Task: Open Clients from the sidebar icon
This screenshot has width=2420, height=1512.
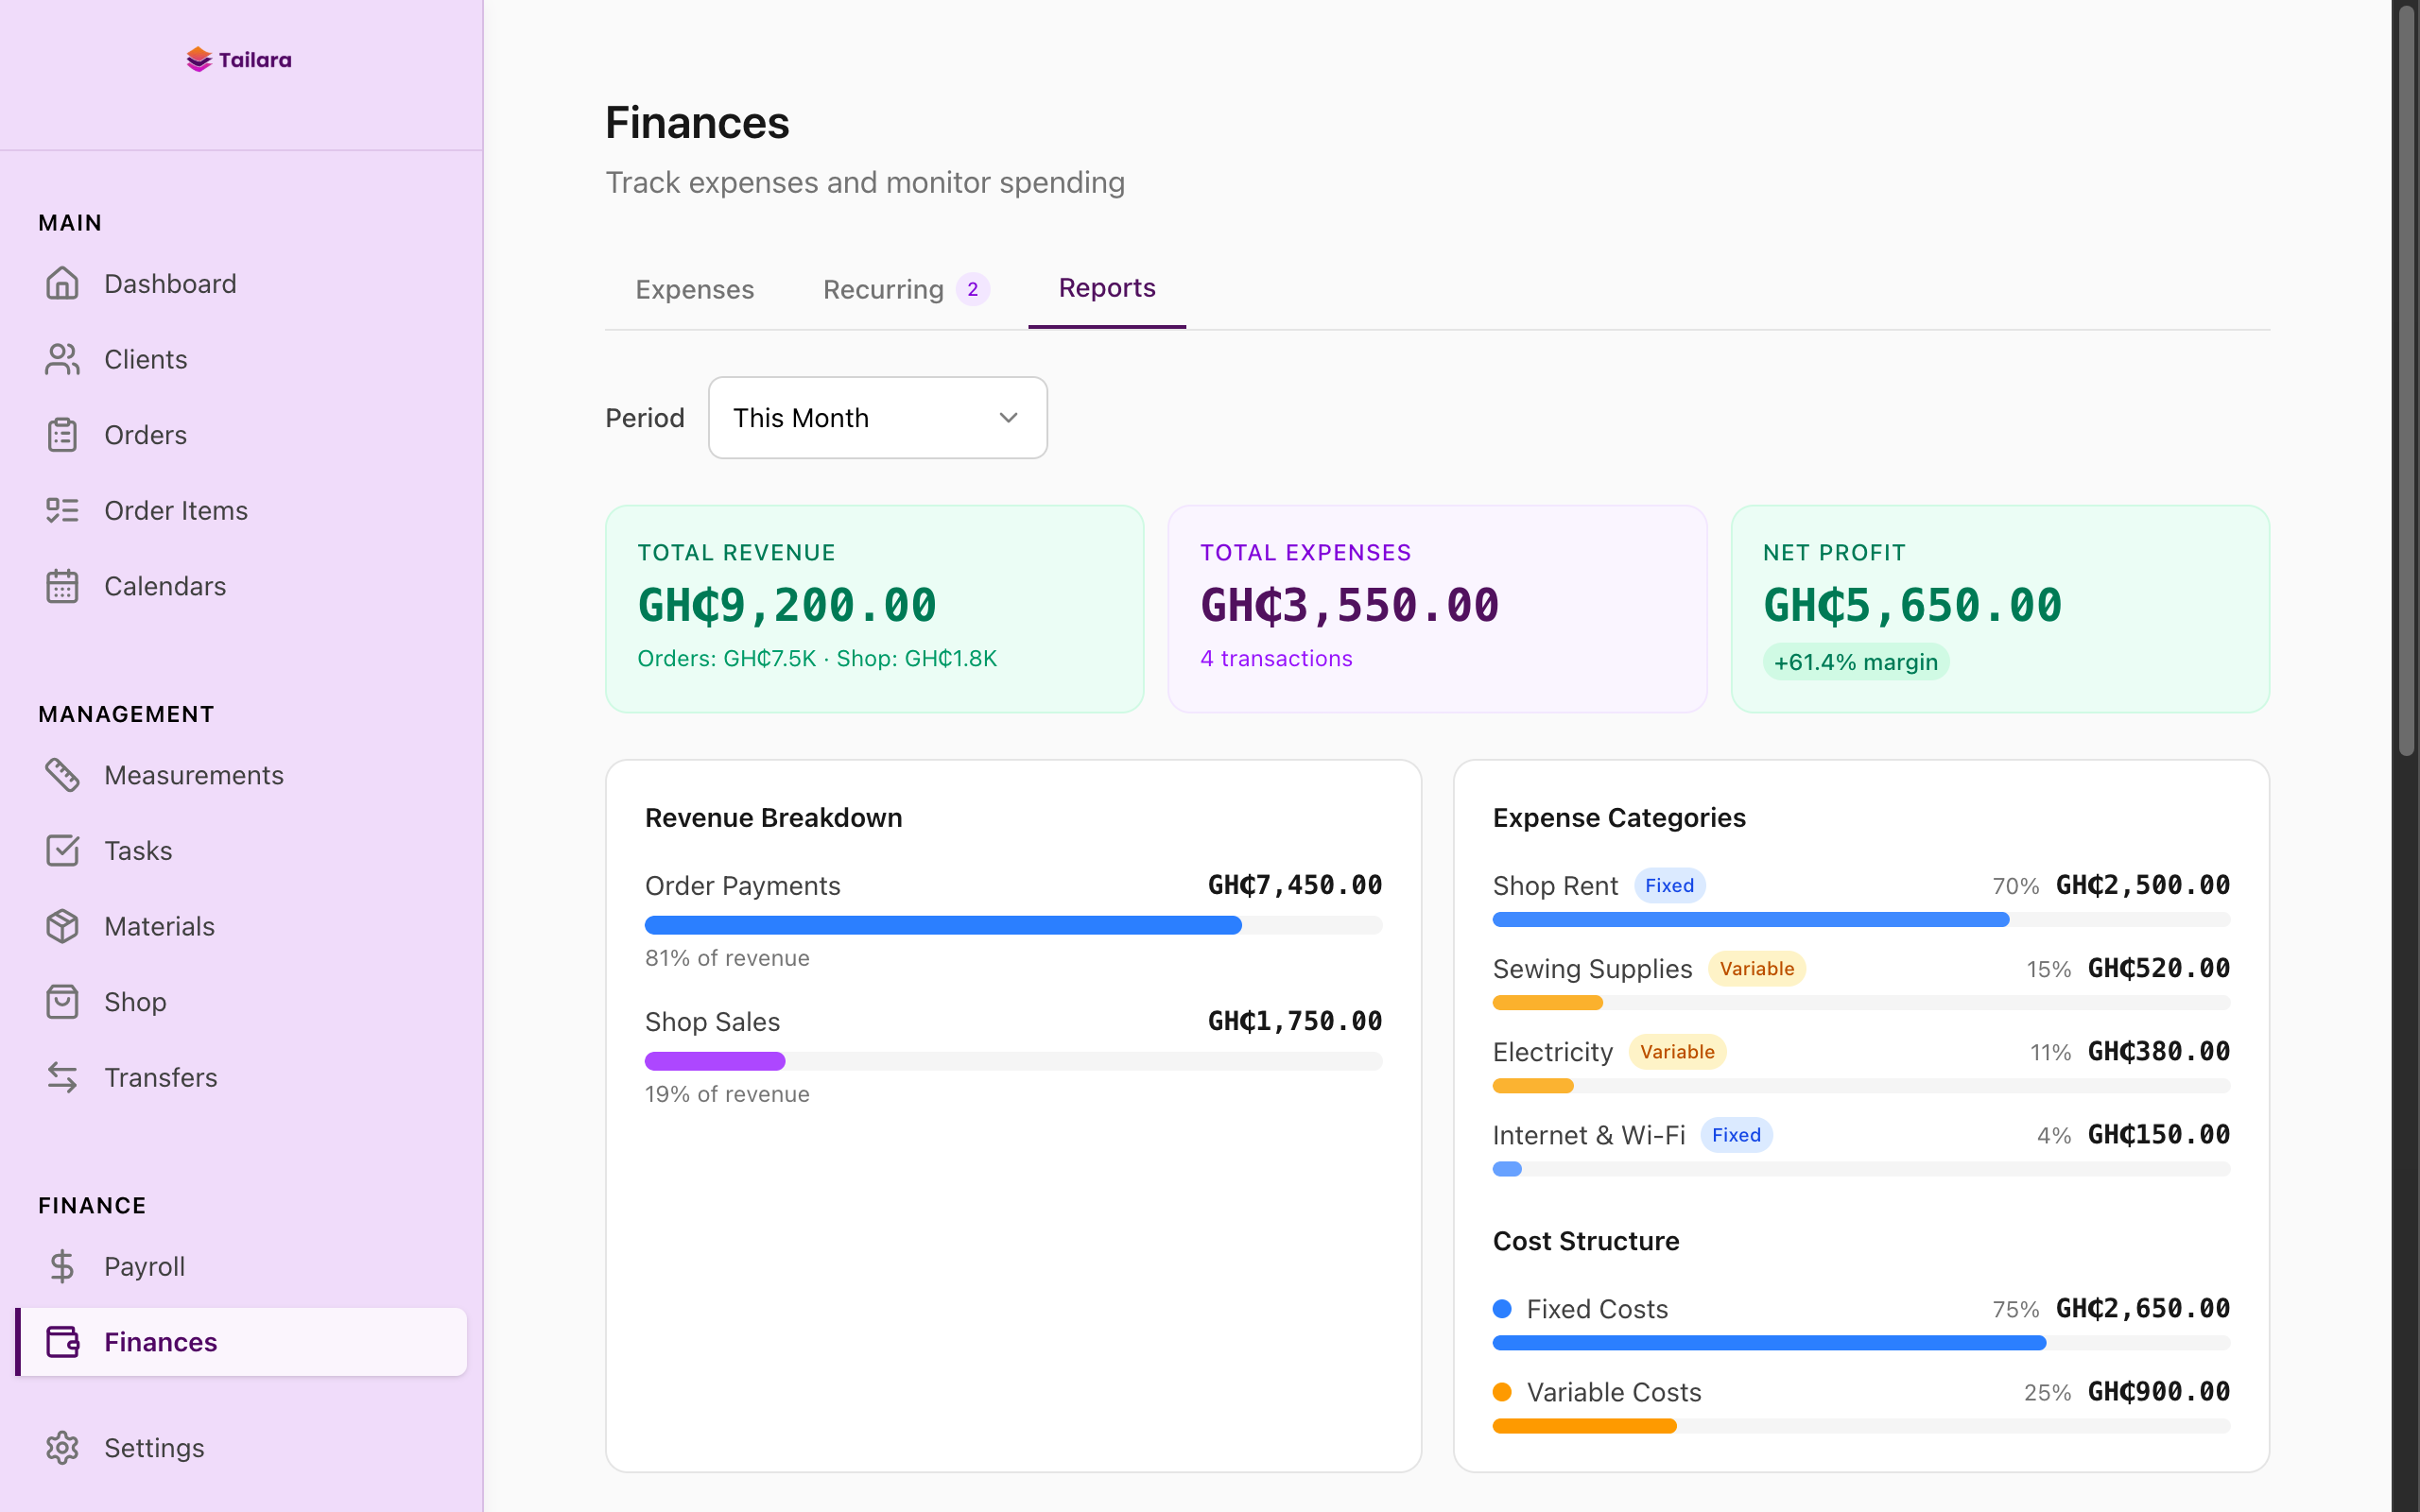Action: point(63,359)
